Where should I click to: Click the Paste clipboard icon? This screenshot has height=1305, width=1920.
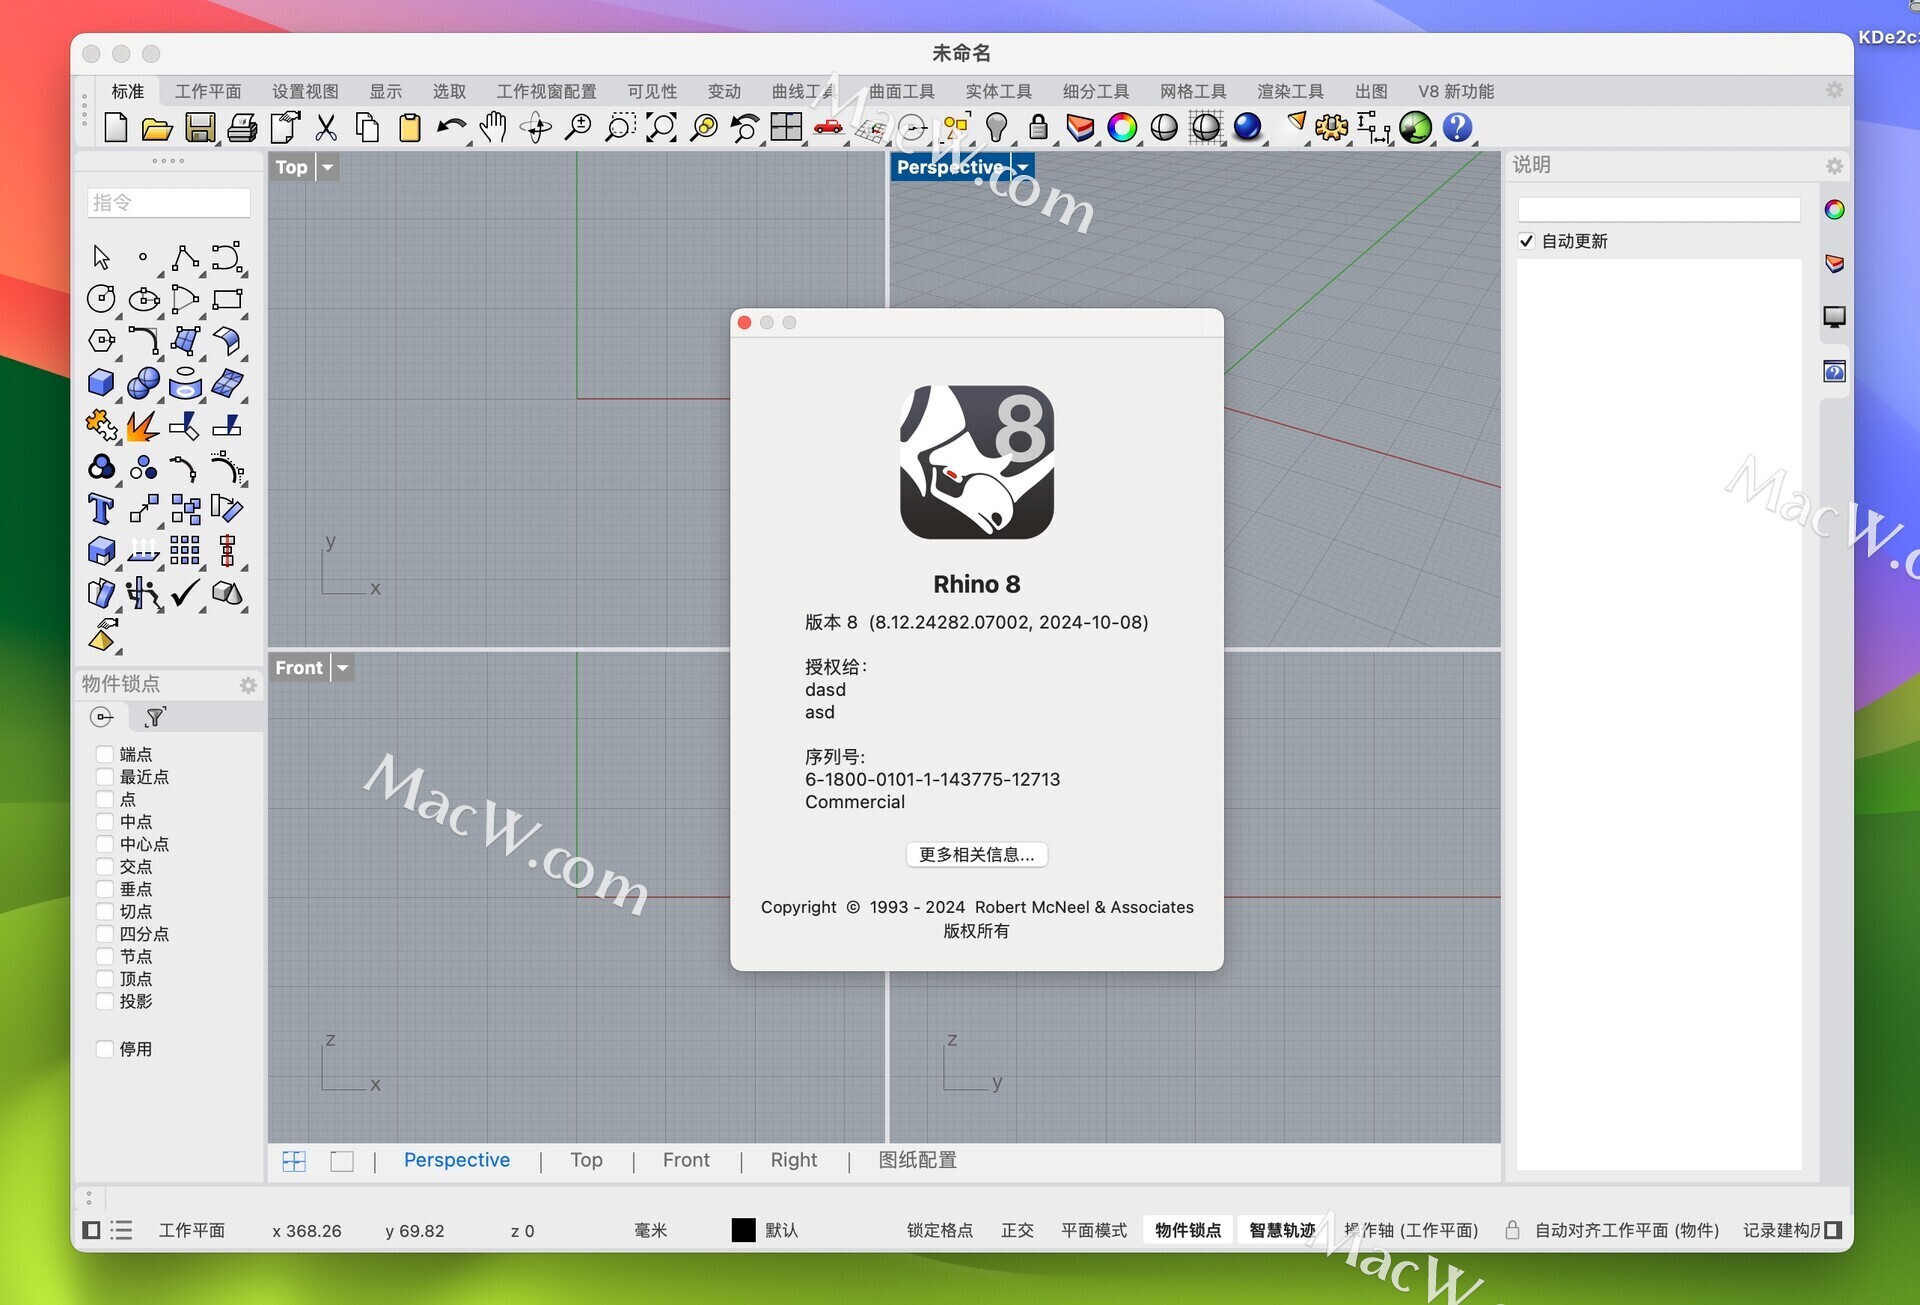(x=410, y=127)
